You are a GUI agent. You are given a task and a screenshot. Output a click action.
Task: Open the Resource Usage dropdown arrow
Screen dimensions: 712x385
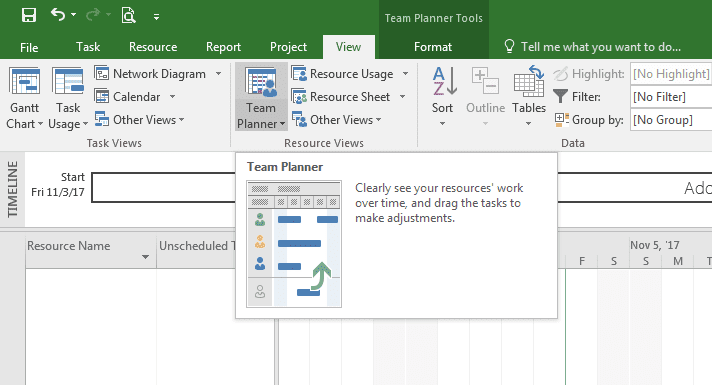click(x=405, y=74)
